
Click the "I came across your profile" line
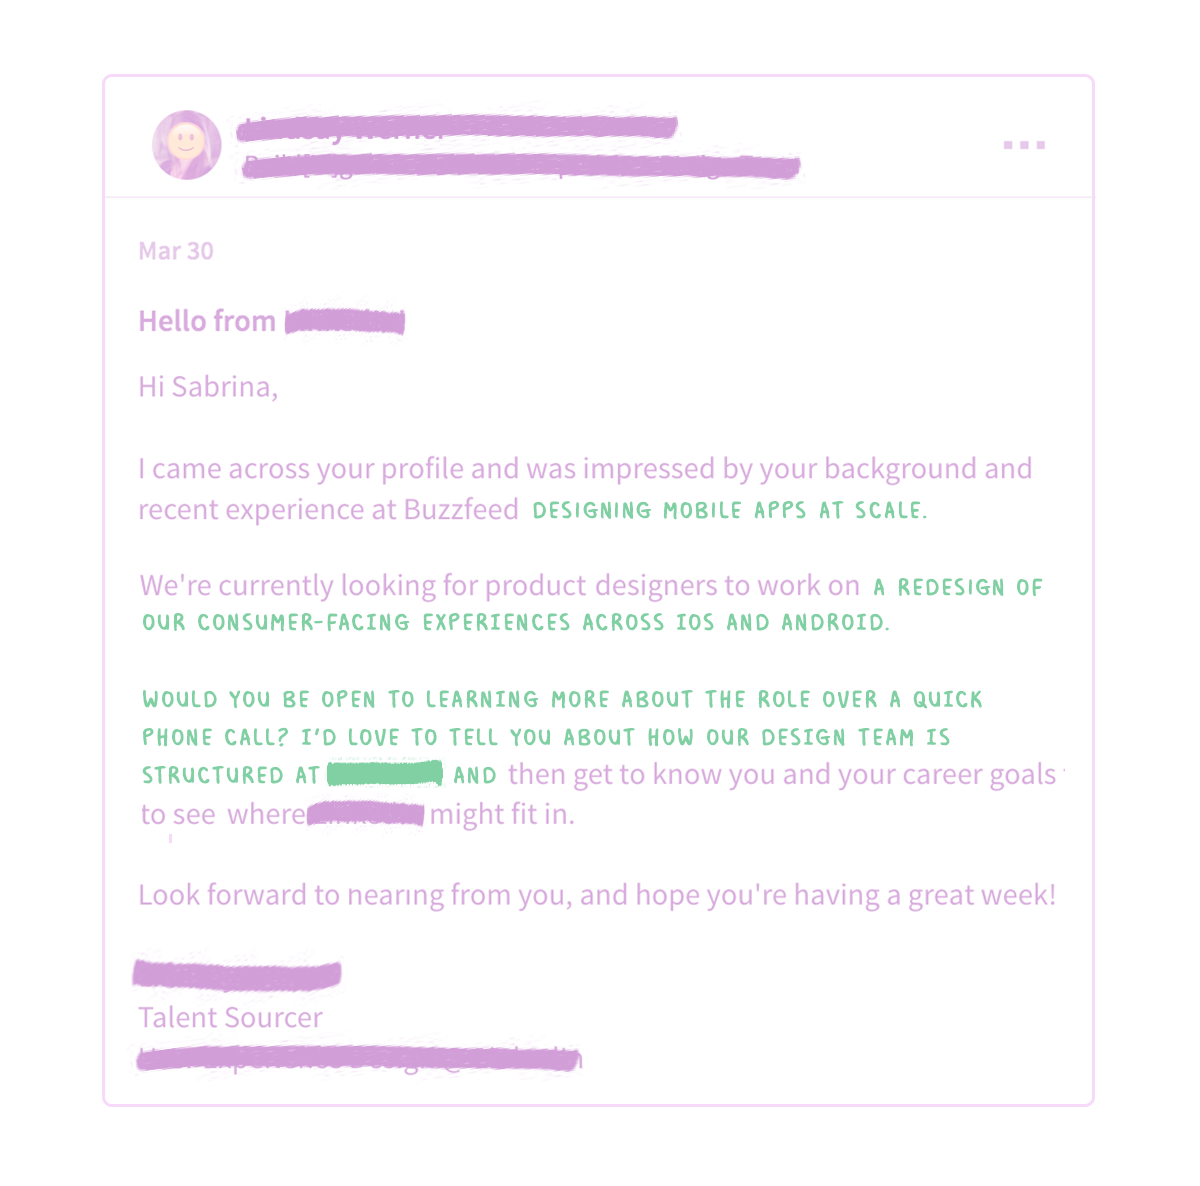tap(585, 469)
